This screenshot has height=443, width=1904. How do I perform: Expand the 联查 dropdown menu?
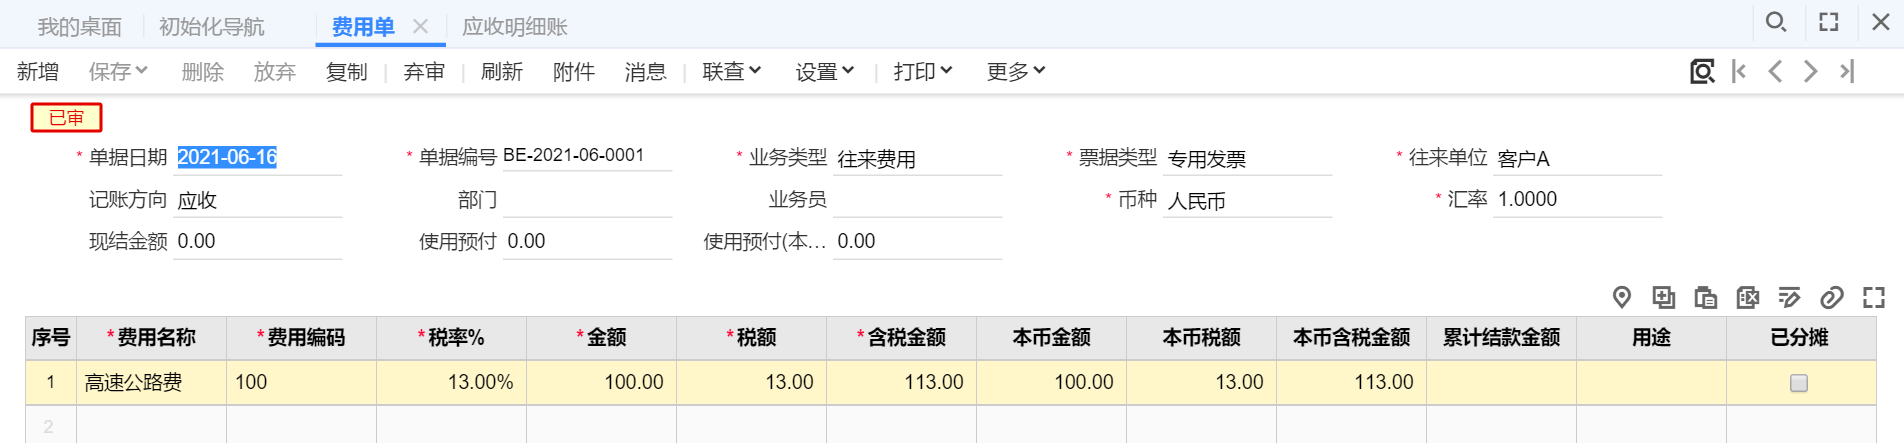tap(732, 71)
